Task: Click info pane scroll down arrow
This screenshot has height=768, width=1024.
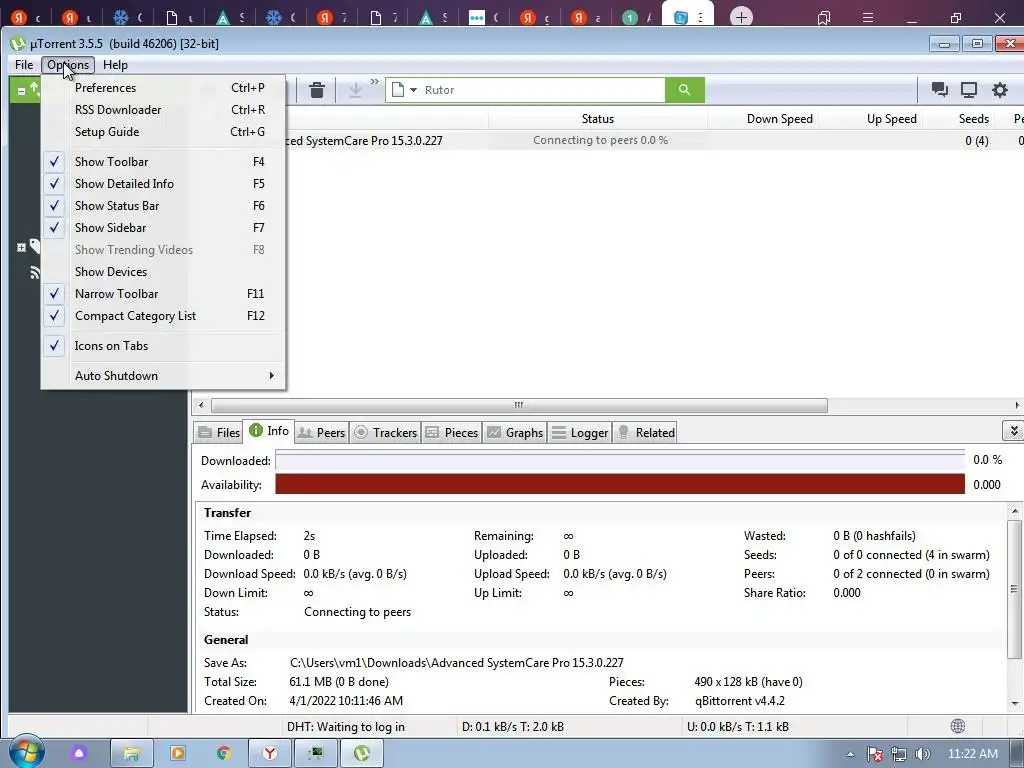Action: click(x=1014, y=703)
